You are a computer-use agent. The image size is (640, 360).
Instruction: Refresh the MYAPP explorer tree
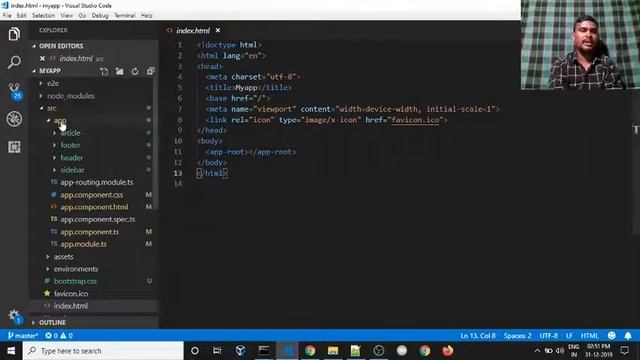(x=135, y=71)
